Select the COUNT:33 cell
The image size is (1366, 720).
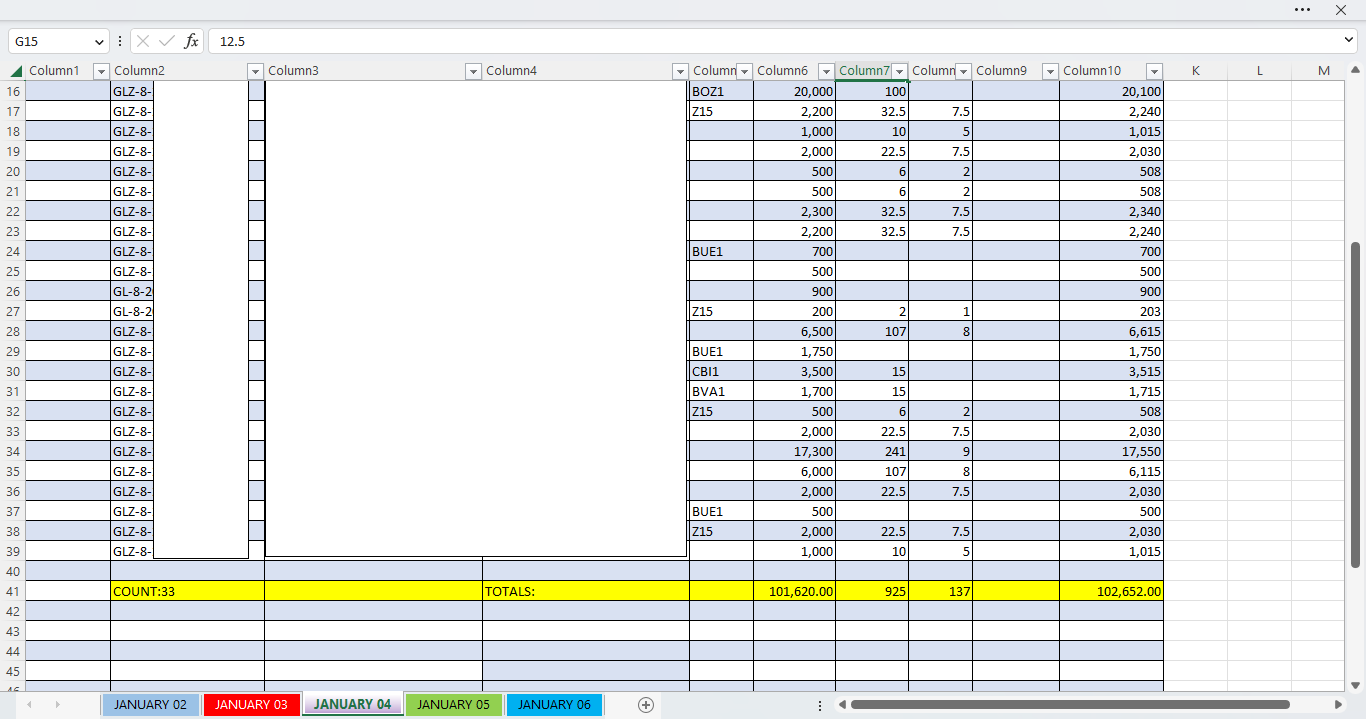tap(187, 591)
